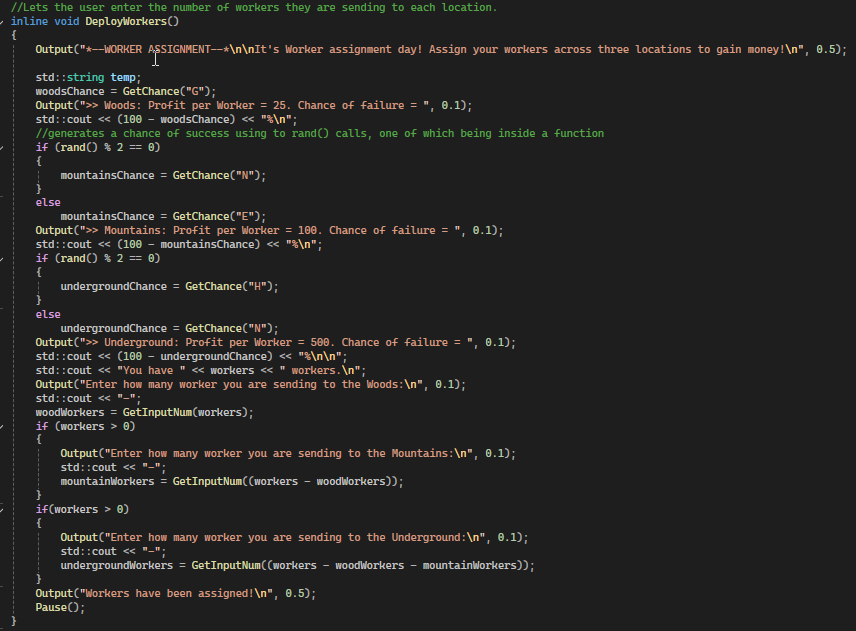
Task: Click 'mountainsChance = GetChance("N");' line
Action: point(163,175)
